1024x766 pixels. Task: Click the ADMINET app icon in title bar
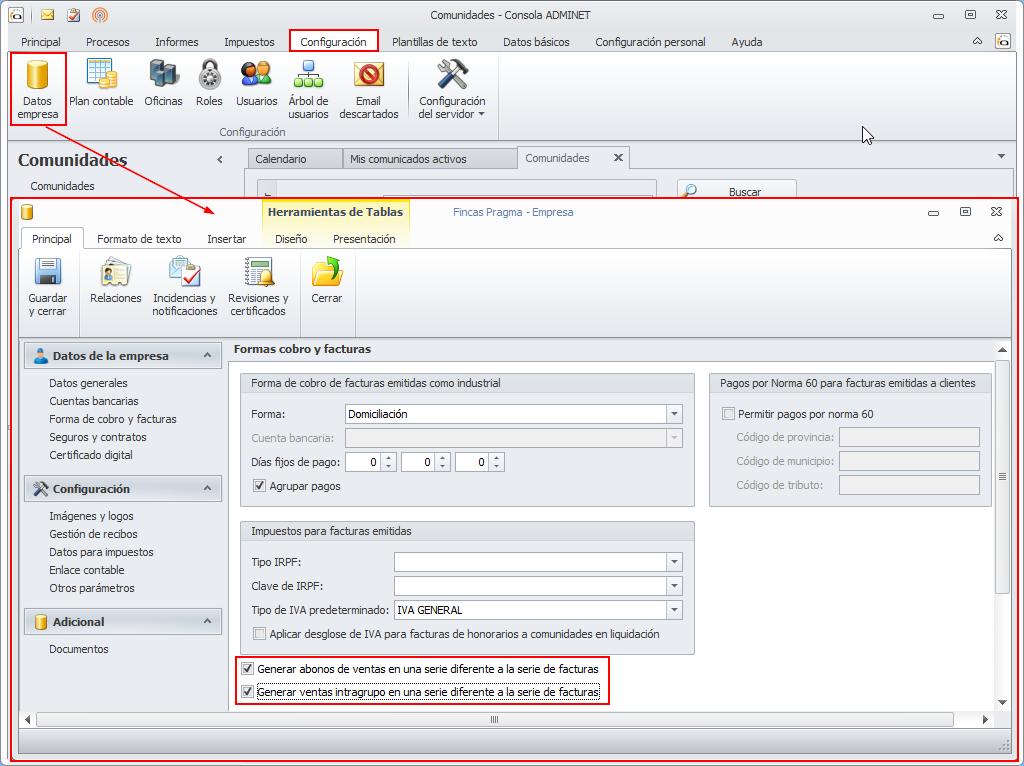coord(16,14)
